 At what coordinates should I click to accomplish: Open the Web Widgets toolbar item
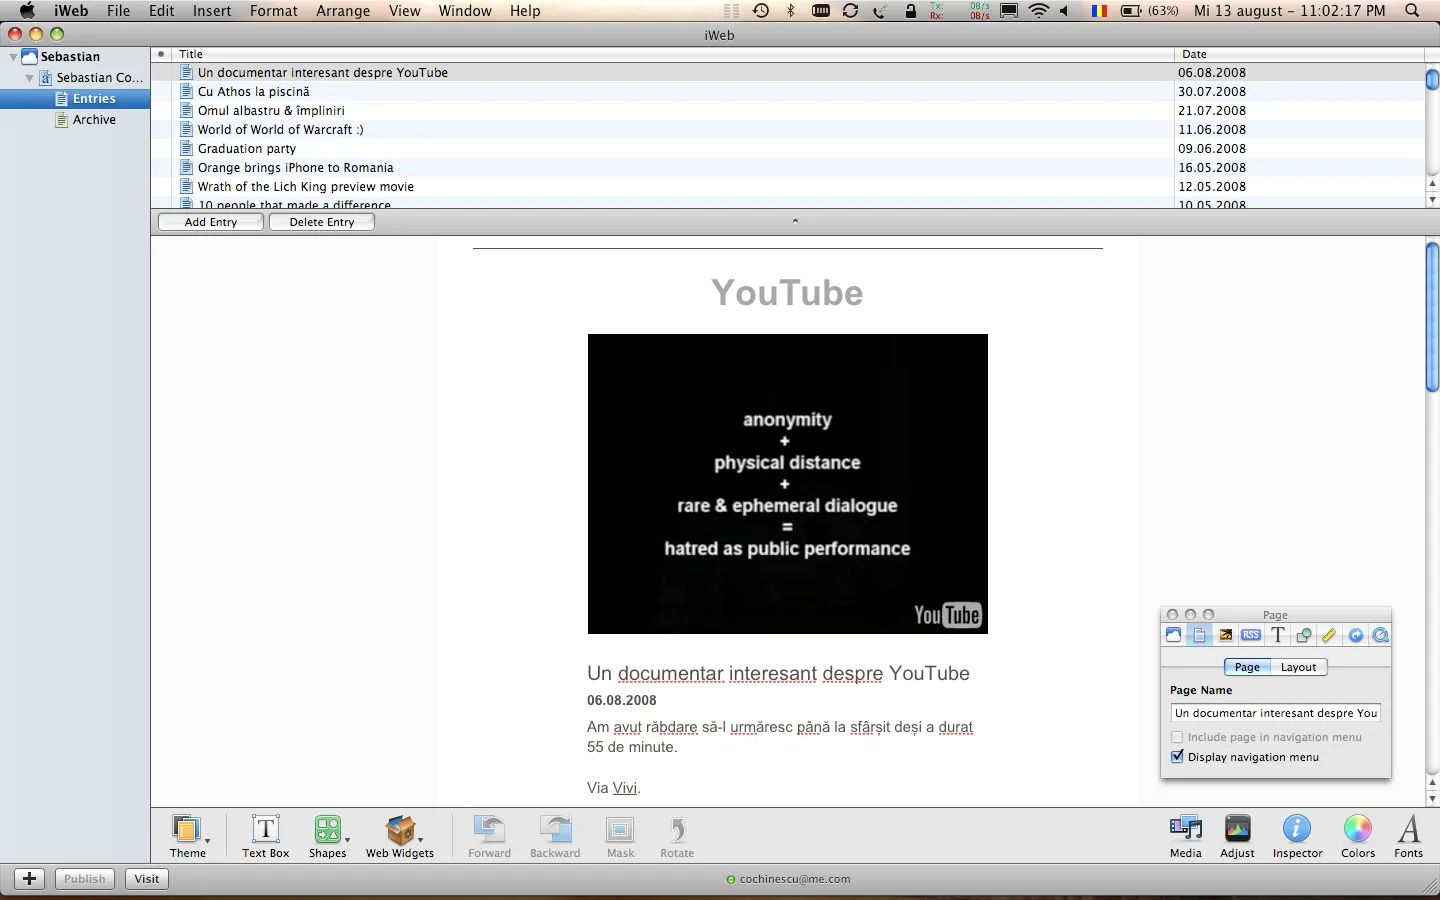point(400,836)
